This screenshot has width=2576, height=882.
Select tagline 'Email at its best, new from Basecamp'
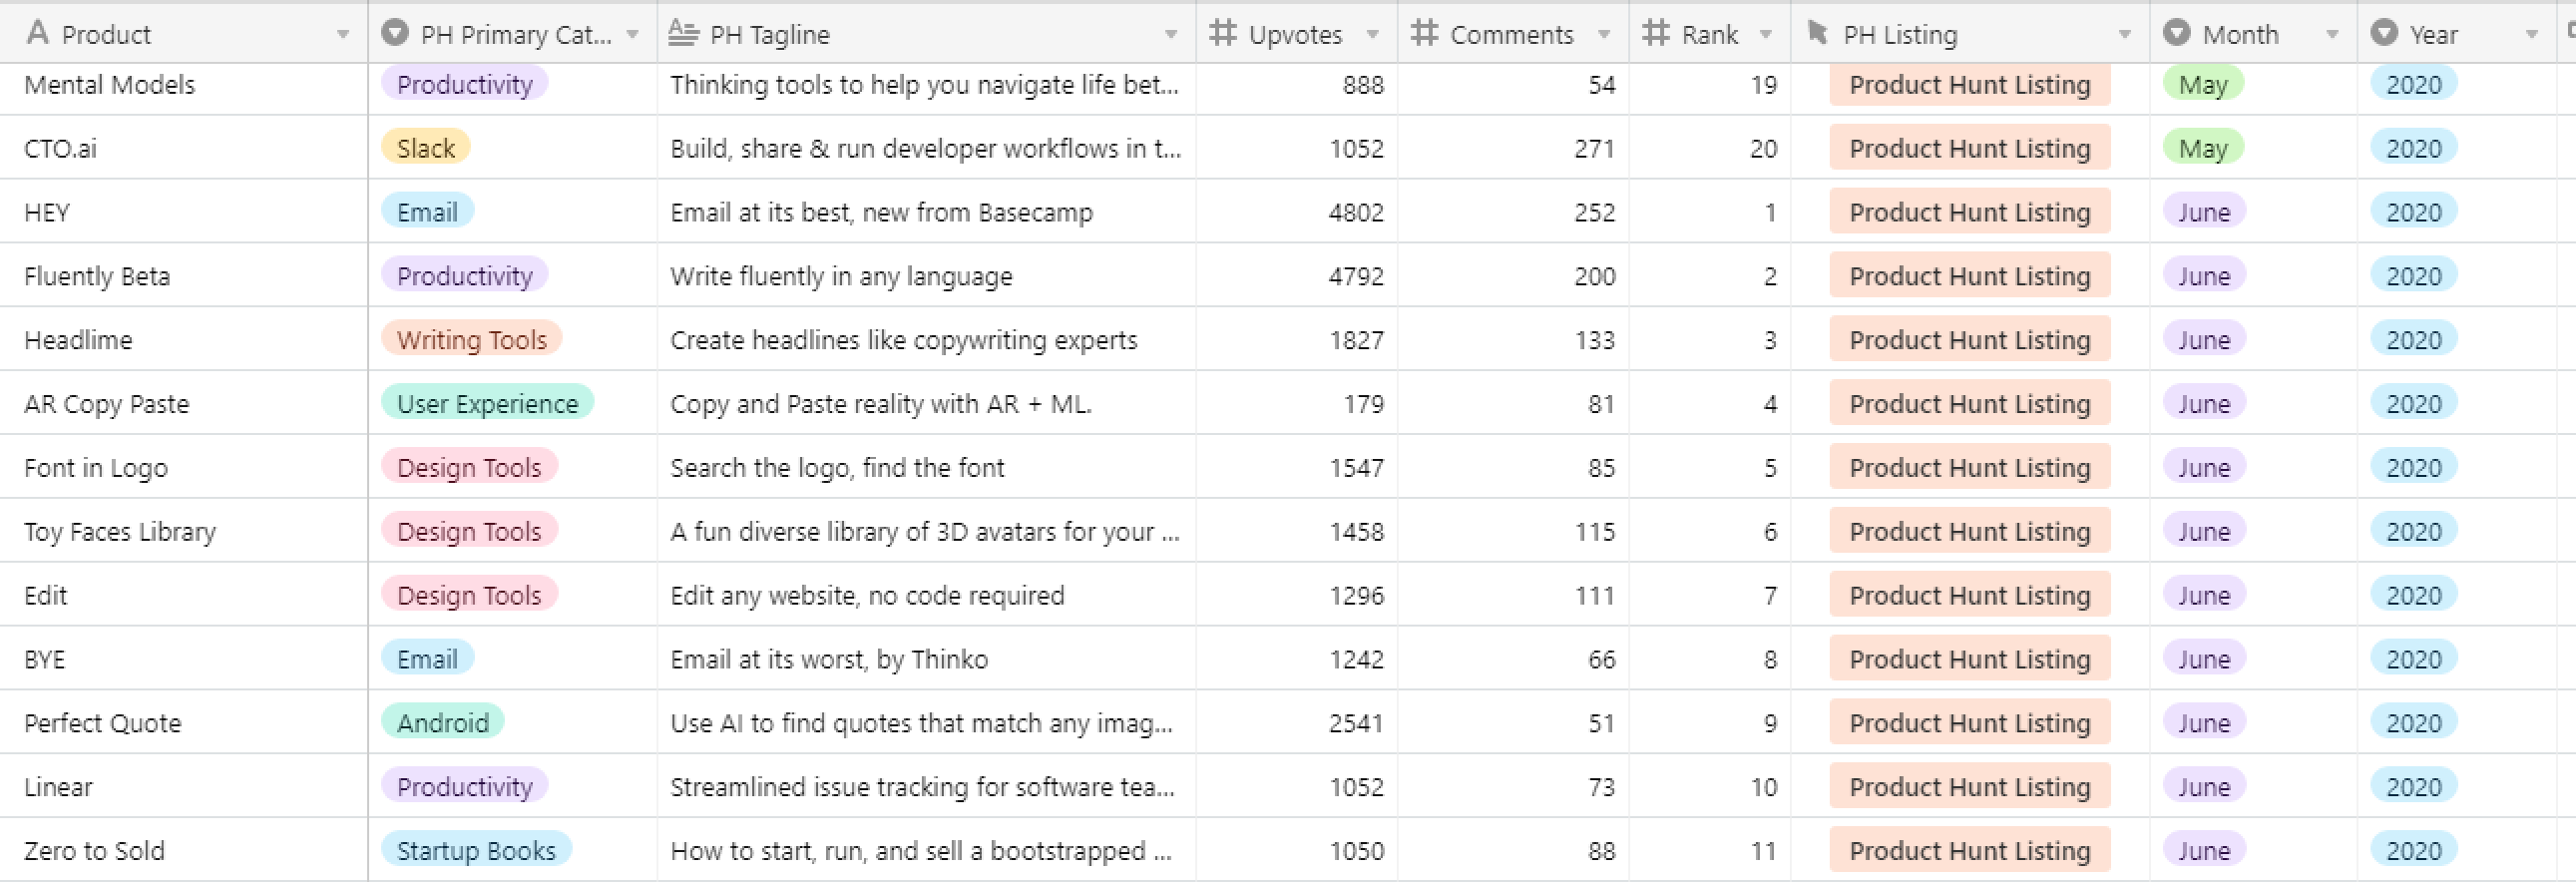[881, 213]
